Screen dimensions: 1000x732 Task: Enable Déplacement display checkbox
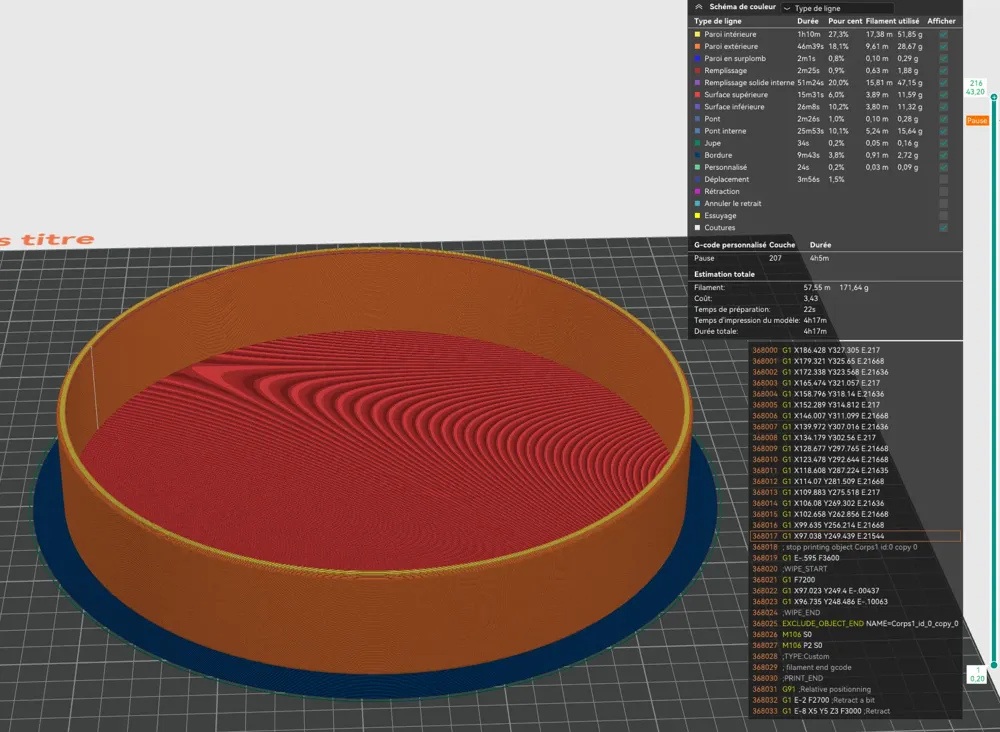(x=943, y=179)
